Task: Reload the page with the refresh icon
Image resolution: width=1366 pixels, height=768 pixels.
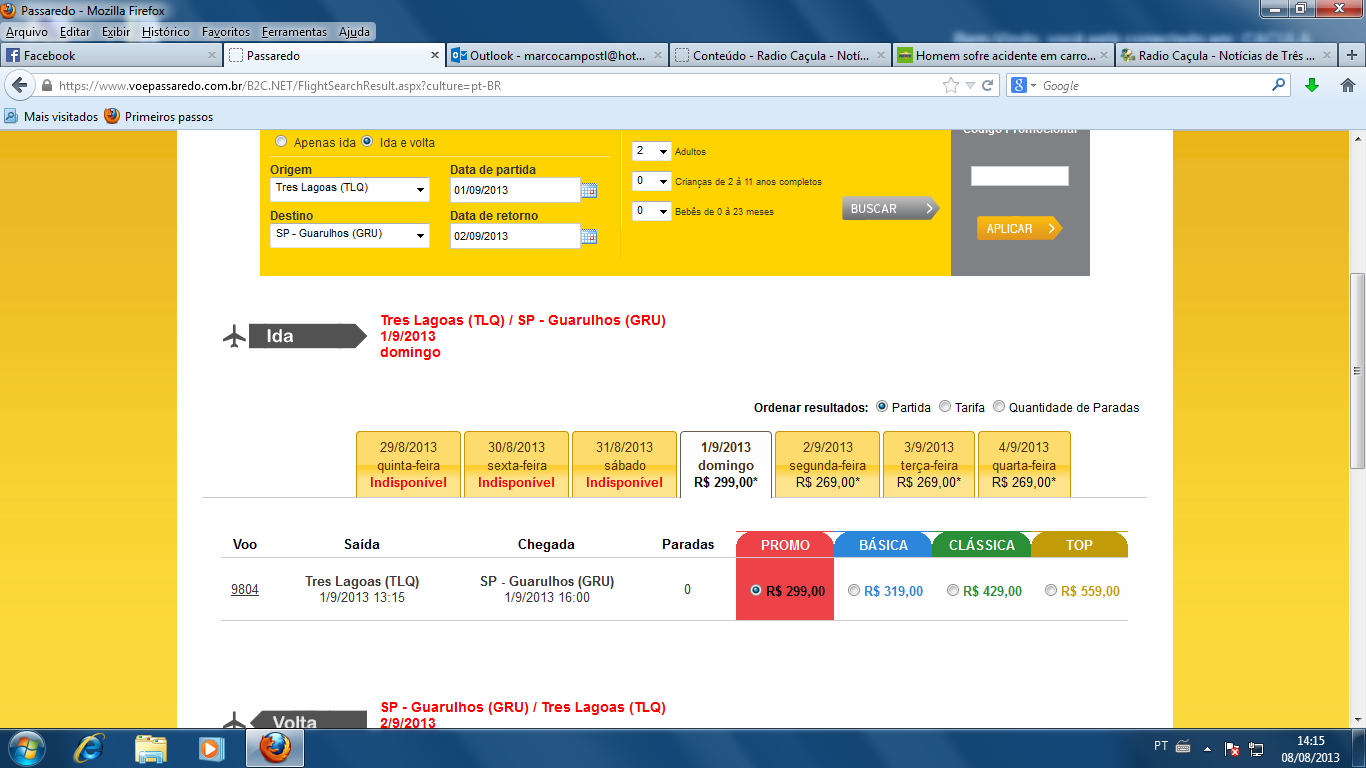Action: tap(987, 86)
